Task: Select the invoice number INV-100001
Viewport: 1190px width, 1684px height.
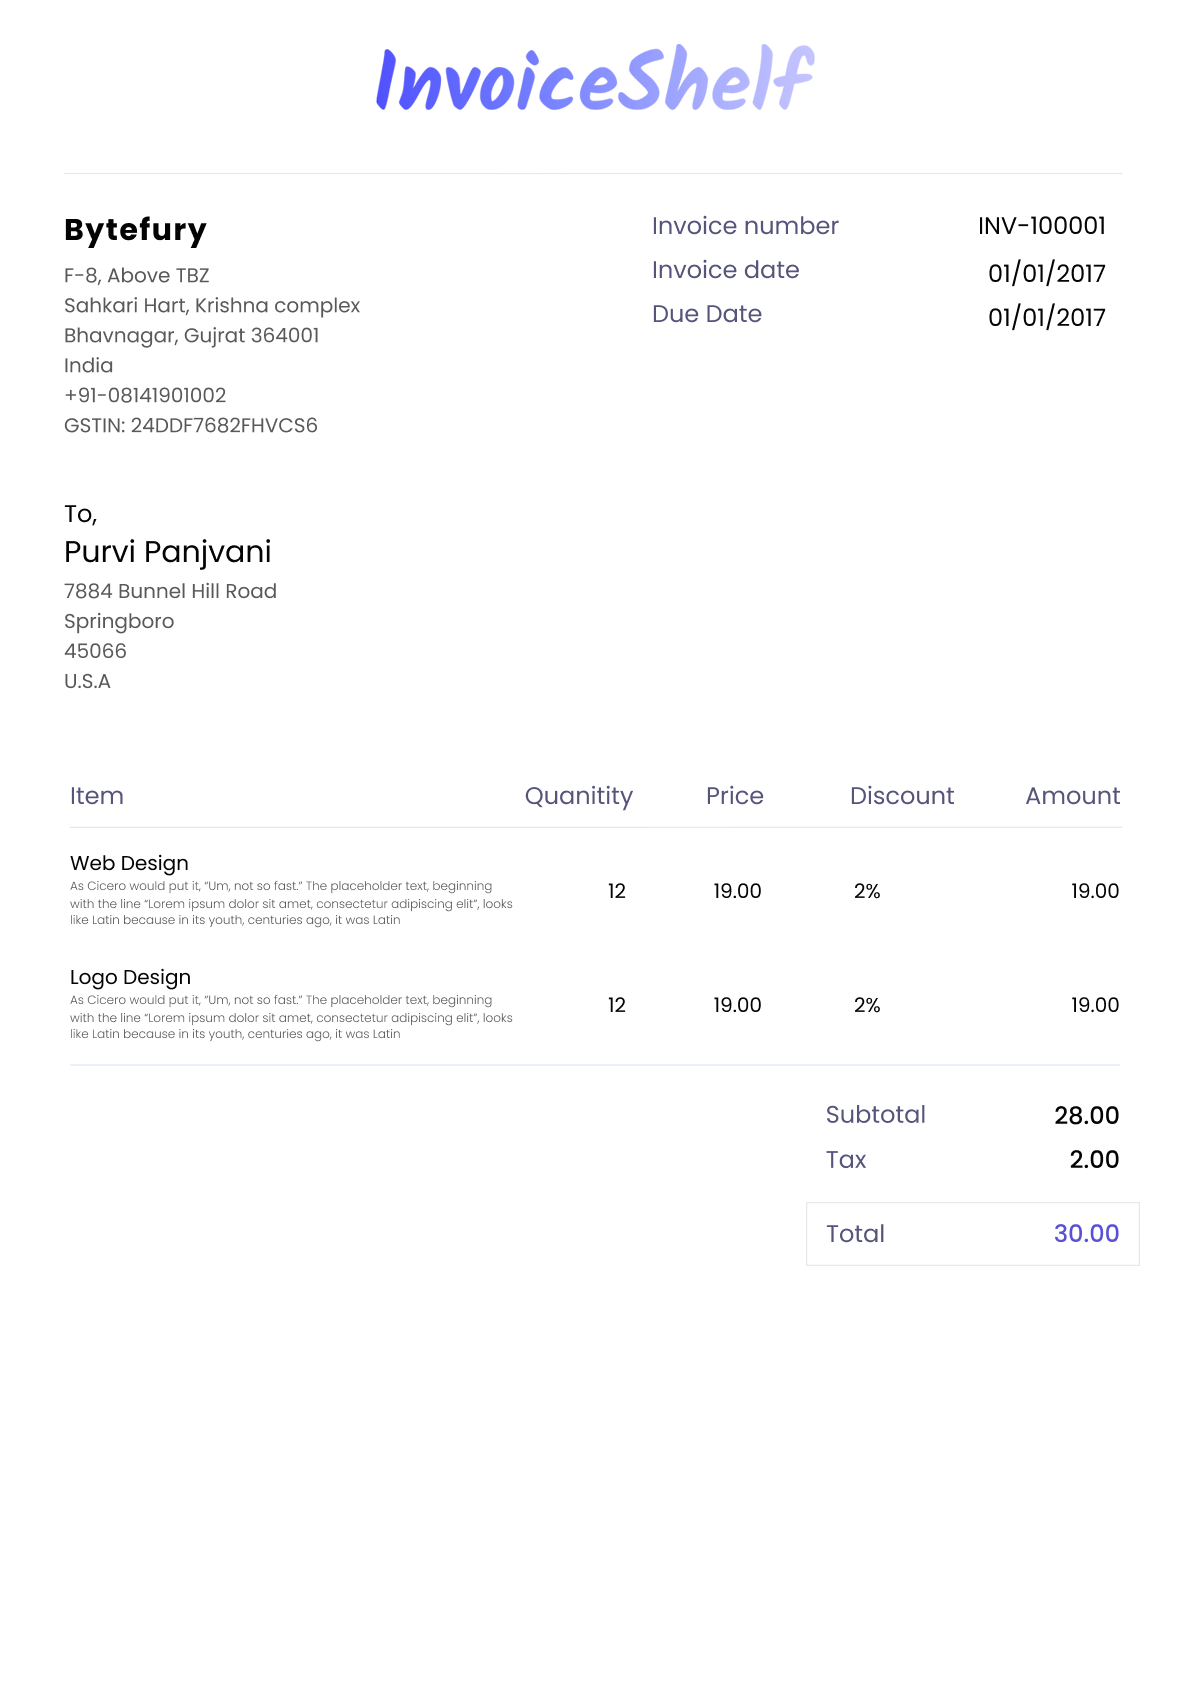Action: pos(1041,226)
